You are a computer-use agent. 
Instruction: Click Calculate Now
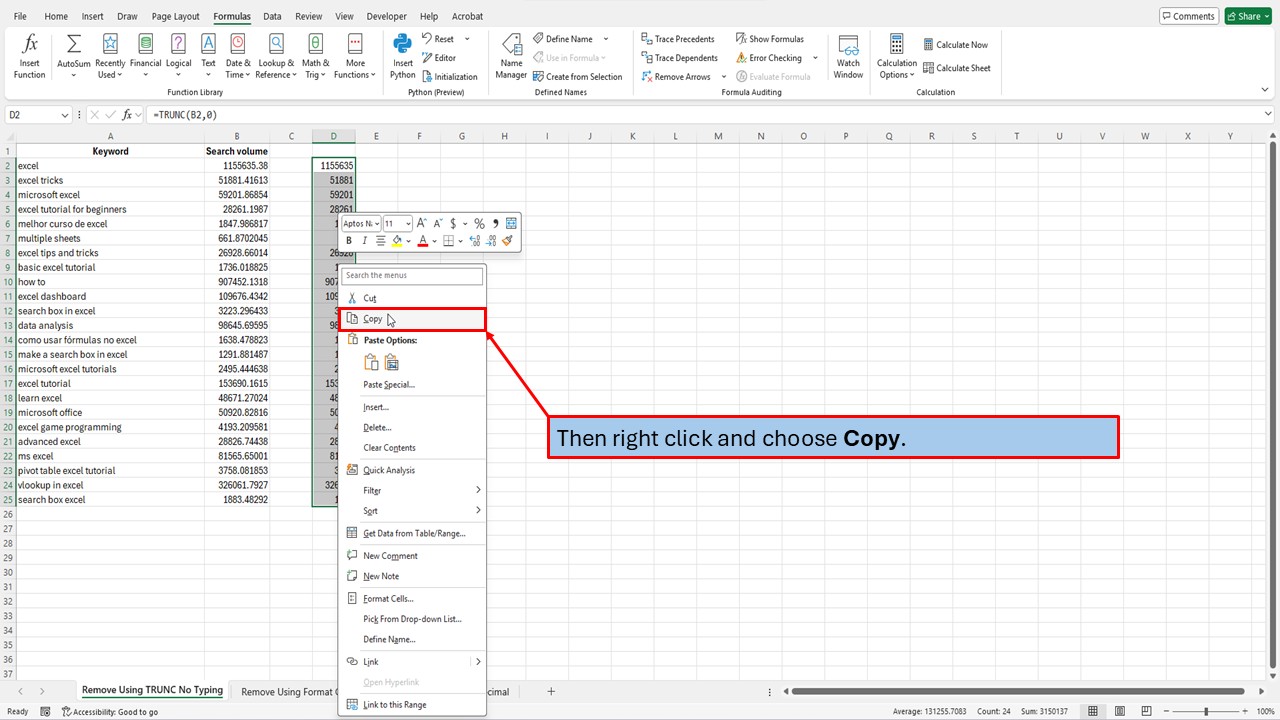tap(956, 44)
